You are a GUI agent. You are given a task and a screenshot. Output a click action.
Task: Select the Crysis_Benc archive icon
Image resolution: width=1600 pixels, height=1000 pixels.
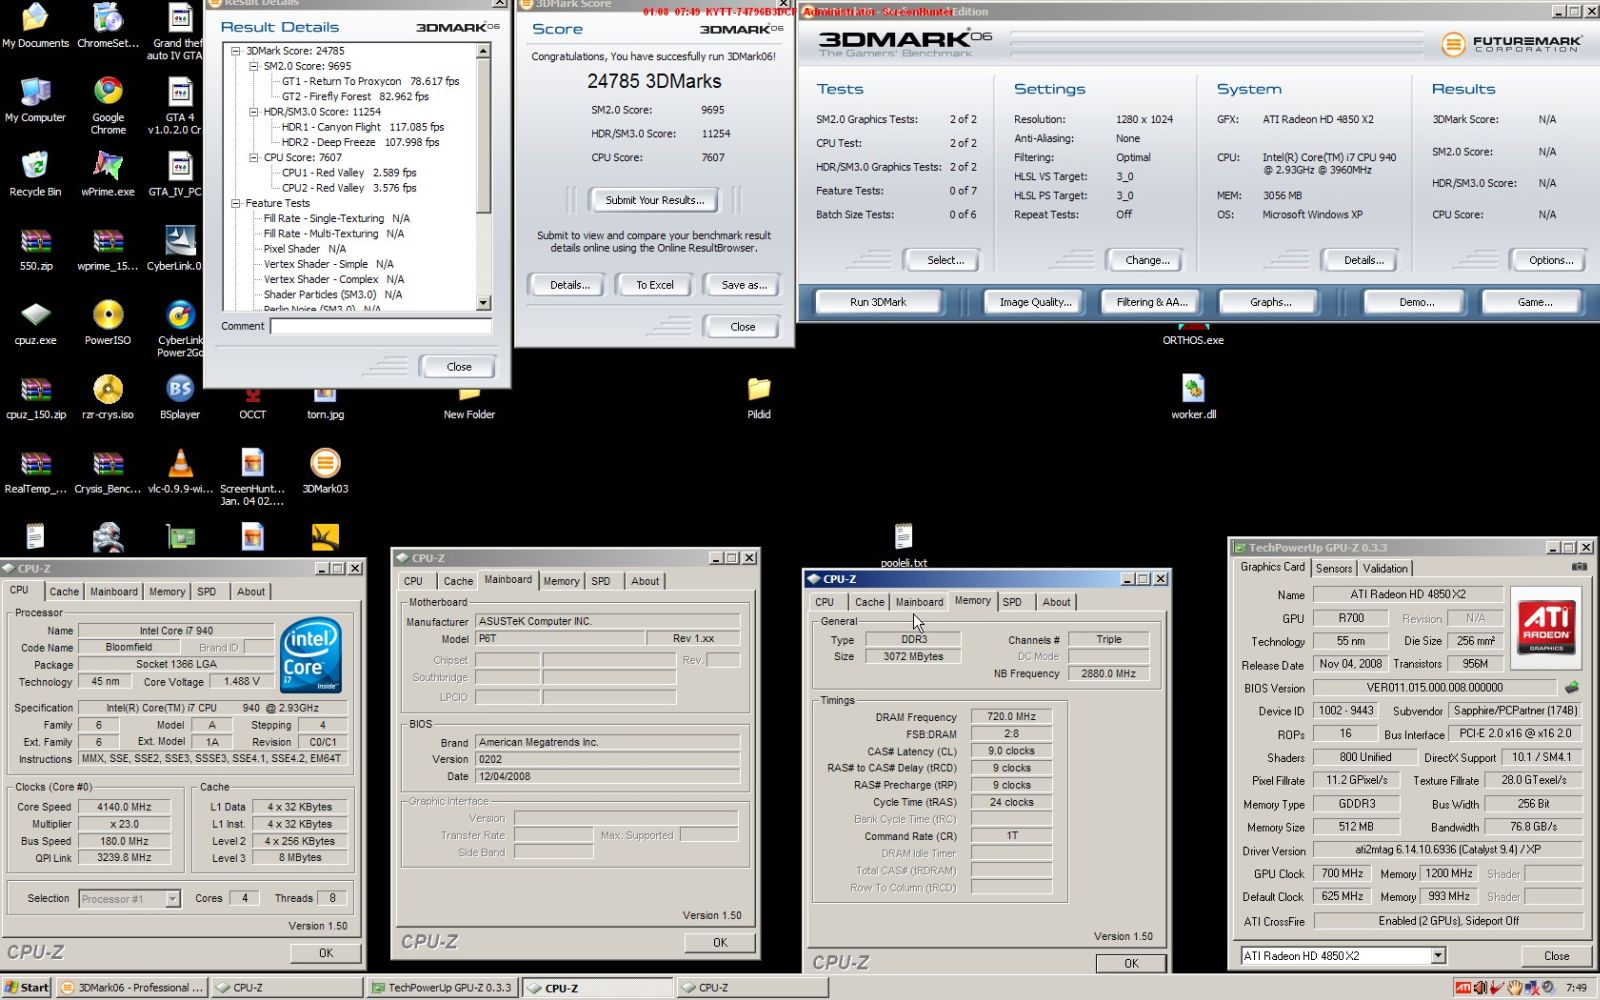point(108,470)
